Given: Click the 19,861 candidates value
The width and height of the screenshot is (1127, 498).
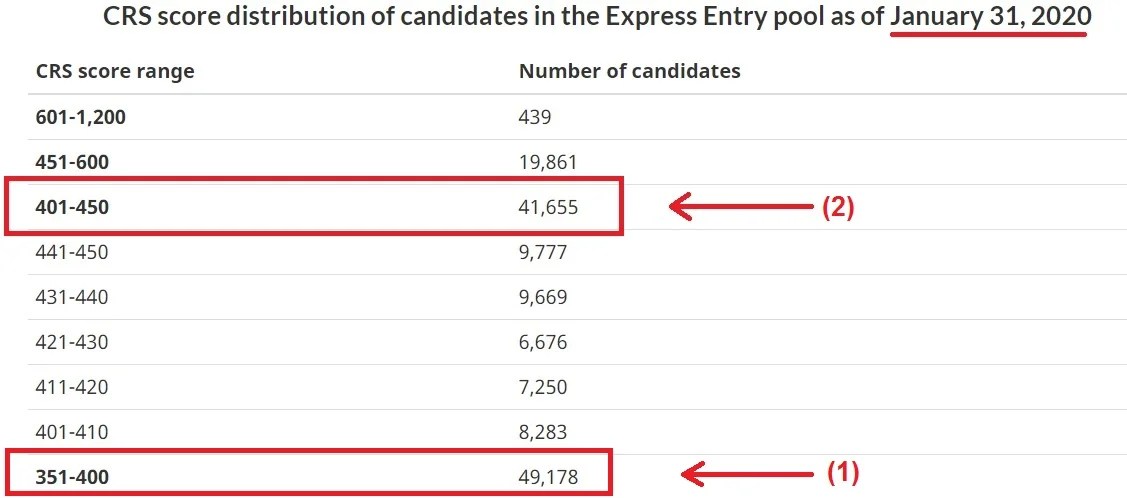Looking at the screenshot, I should (548, 162).
